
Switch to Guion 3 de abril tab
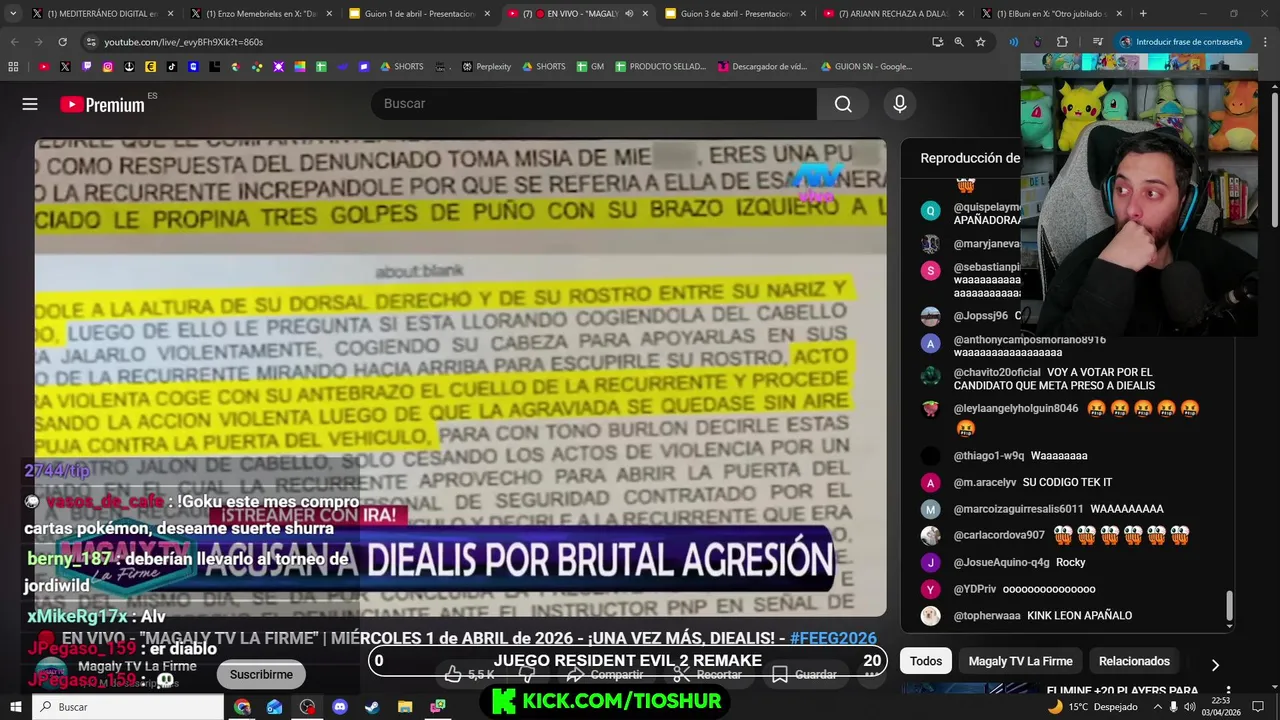click(x=734, y=14)
